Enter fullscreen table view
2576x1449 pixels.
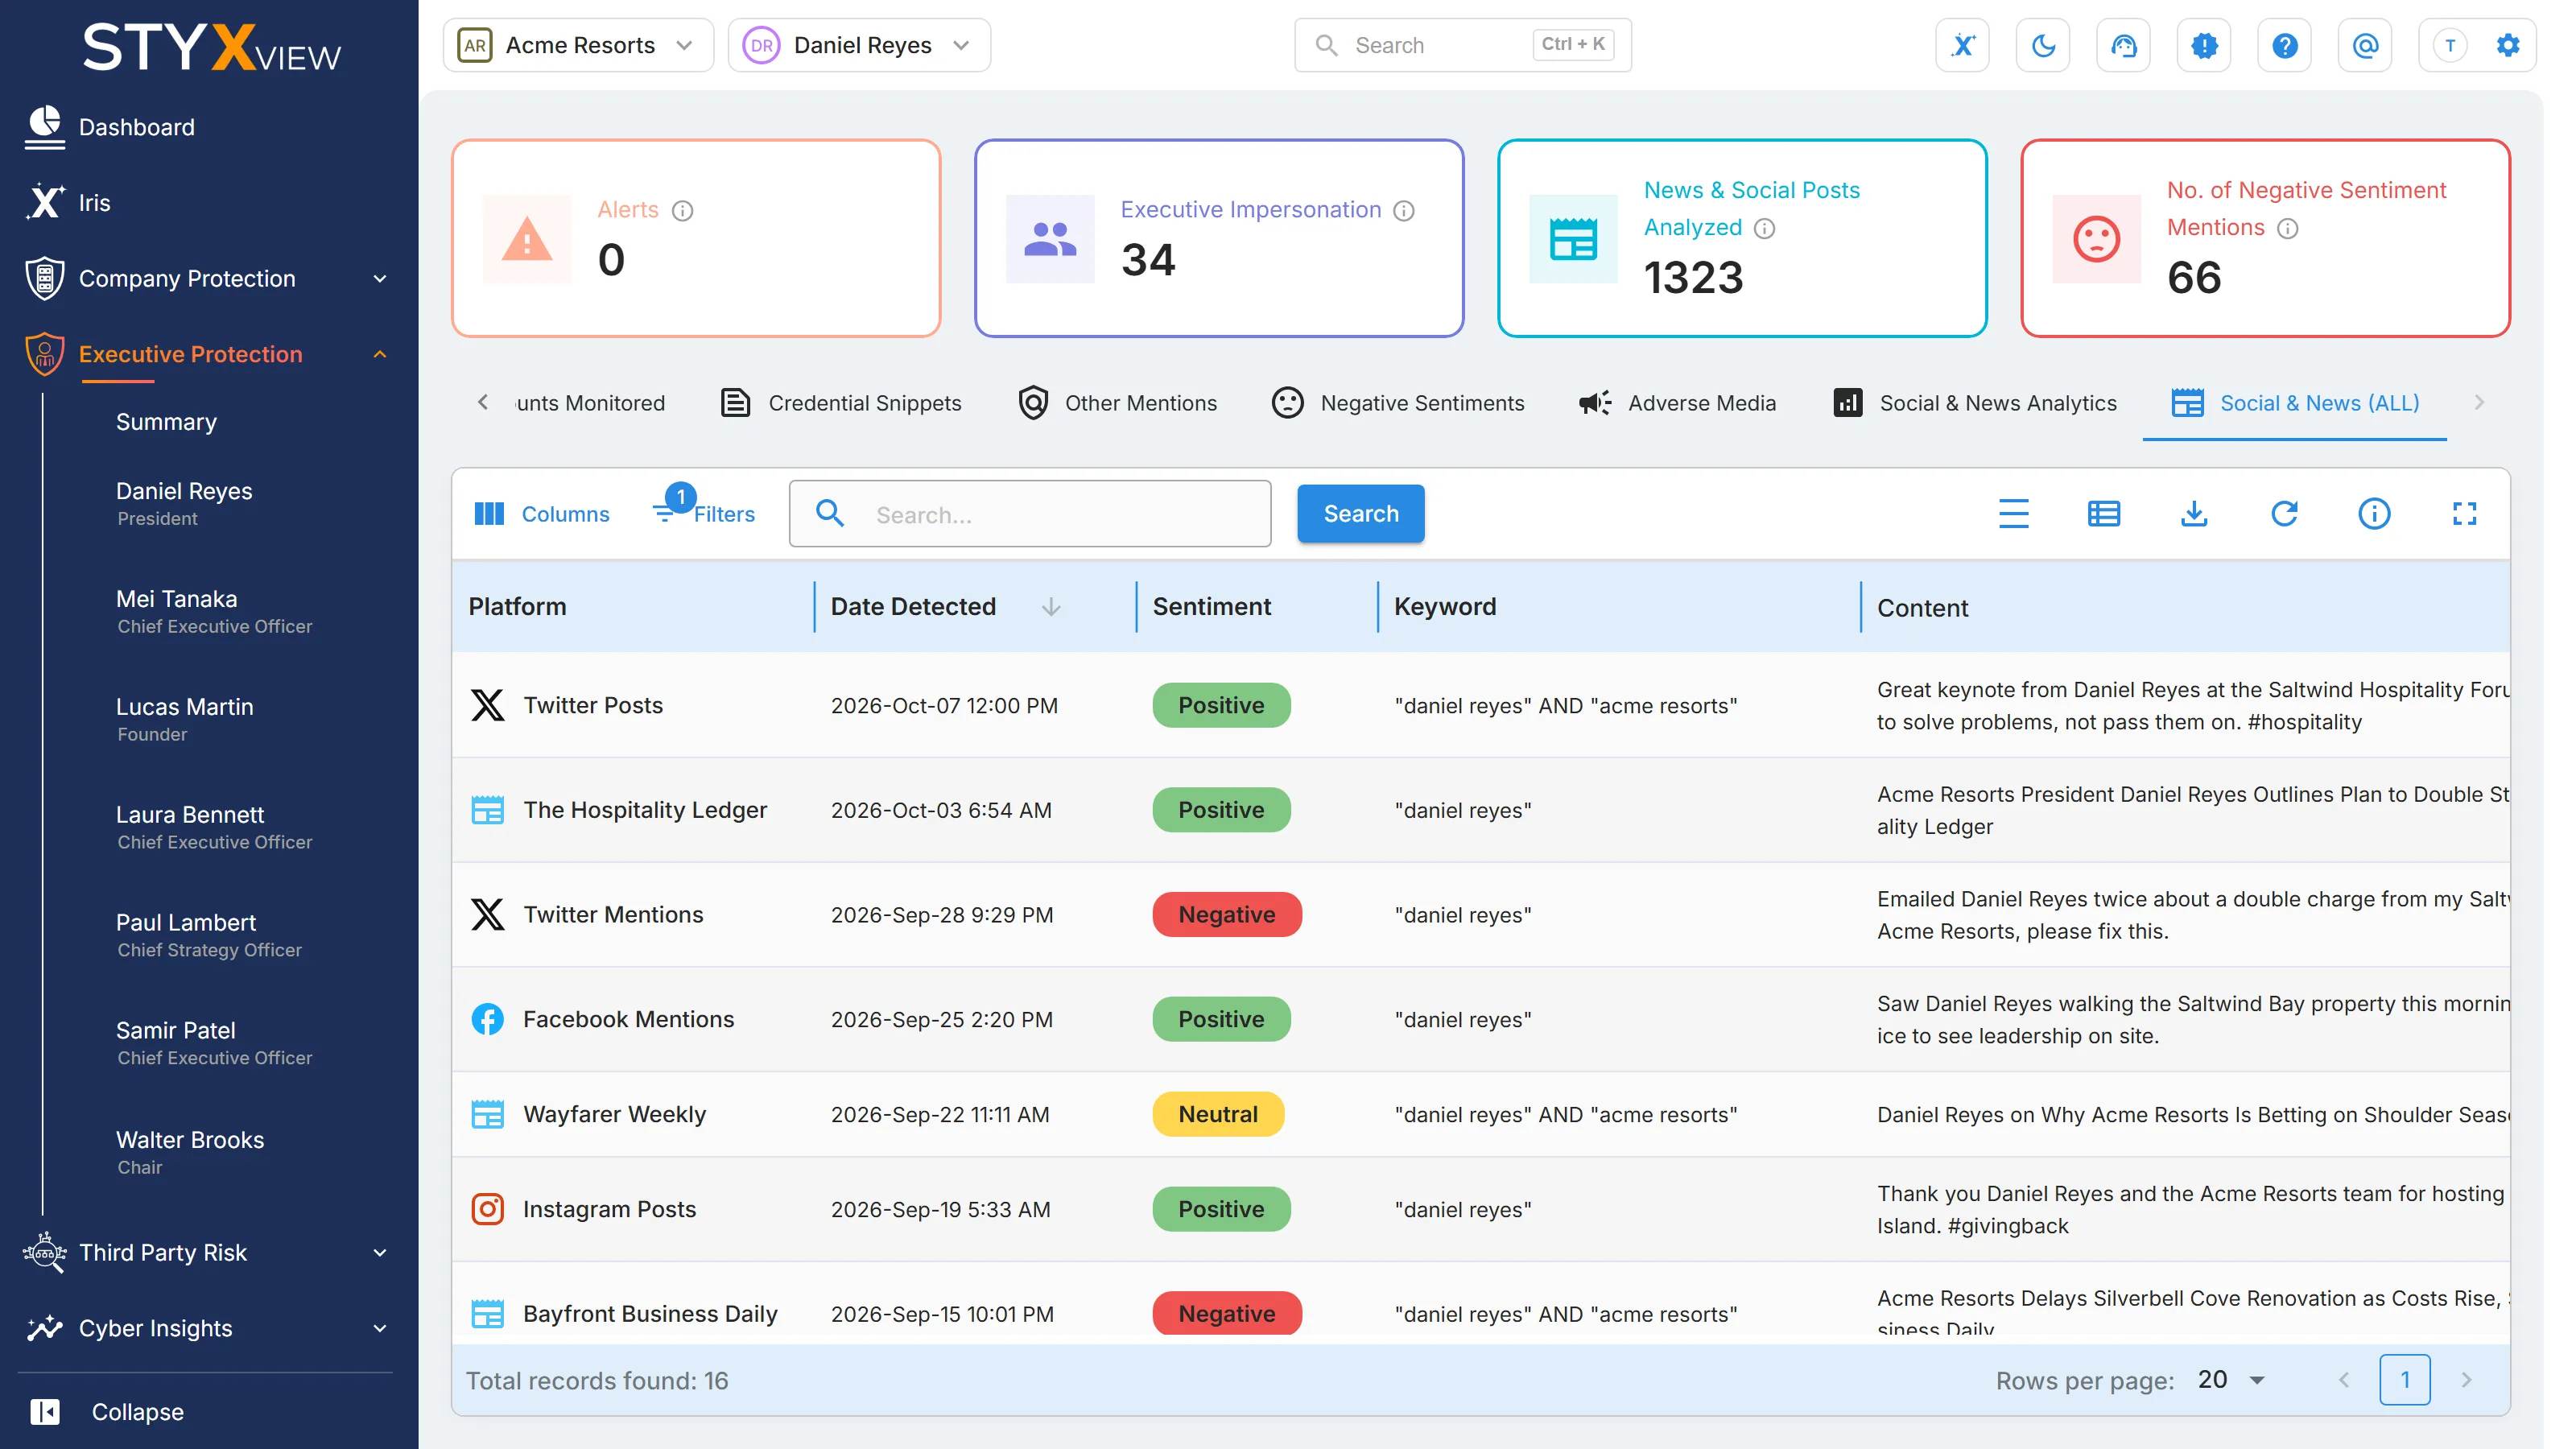pyautogui.click(x=2464, y=514)
